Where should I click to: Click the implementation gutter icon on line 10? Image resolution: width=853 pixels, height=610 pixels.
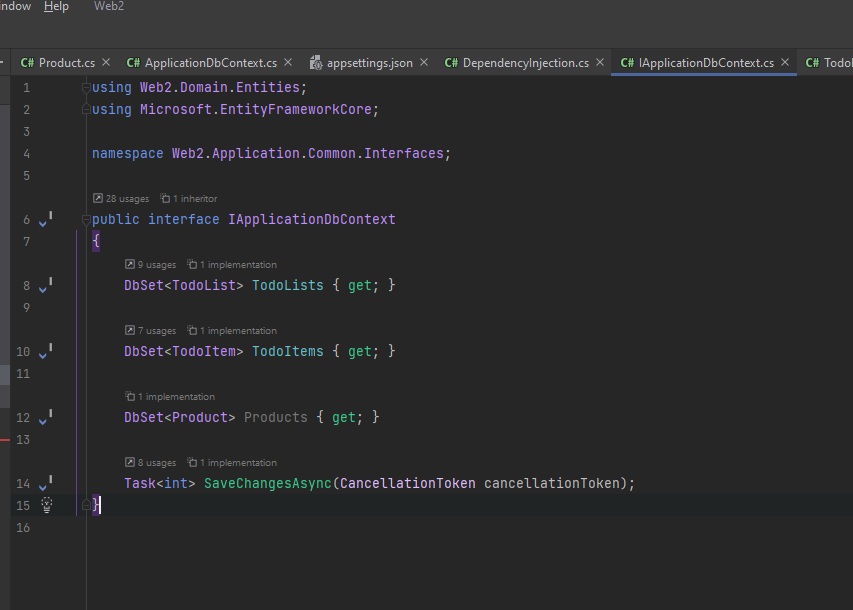[46, 351]
